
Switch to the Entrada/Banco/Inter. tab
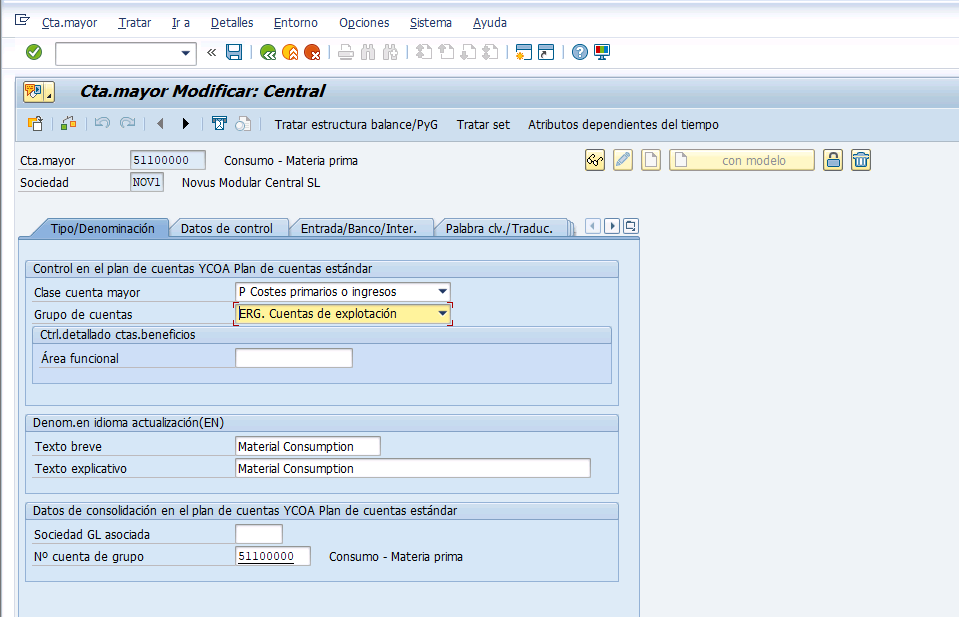click(x=359, y=229)
